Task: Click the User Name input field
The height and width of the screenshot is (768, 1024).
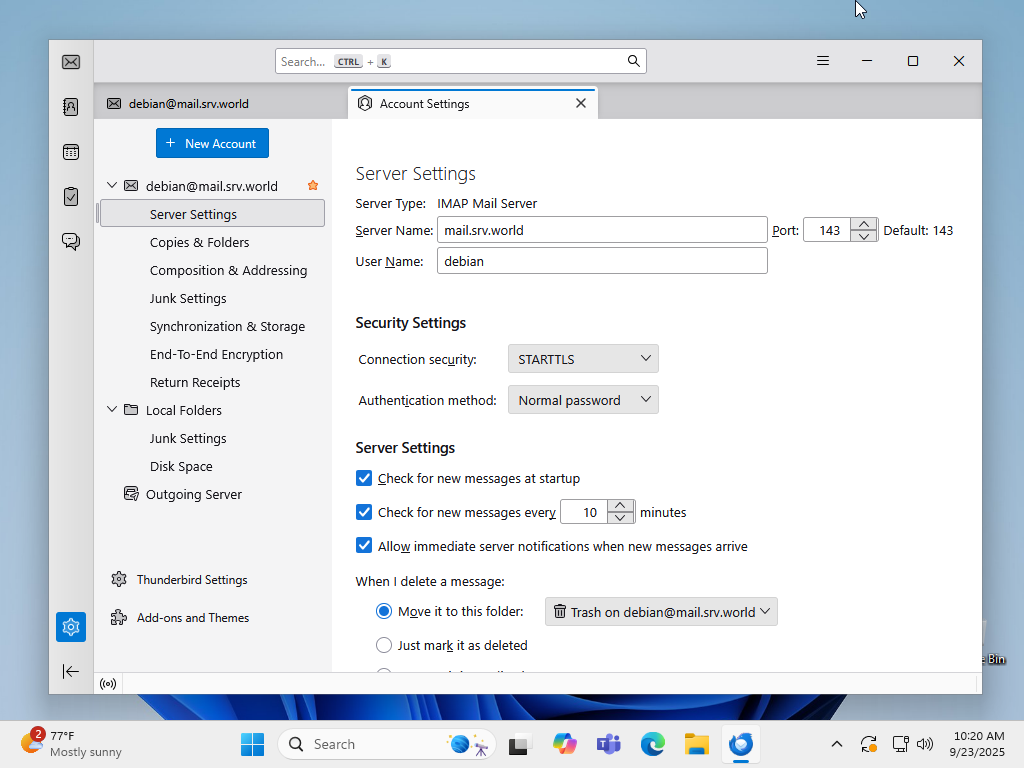Action: coord(602,261)
